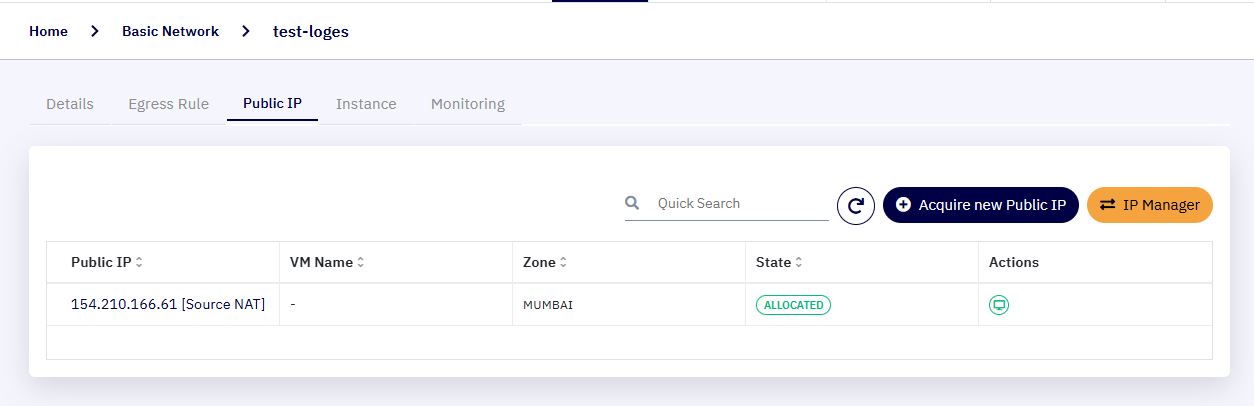Click the search magnifier icon
Screen dimensions: 1254x406
632,203
